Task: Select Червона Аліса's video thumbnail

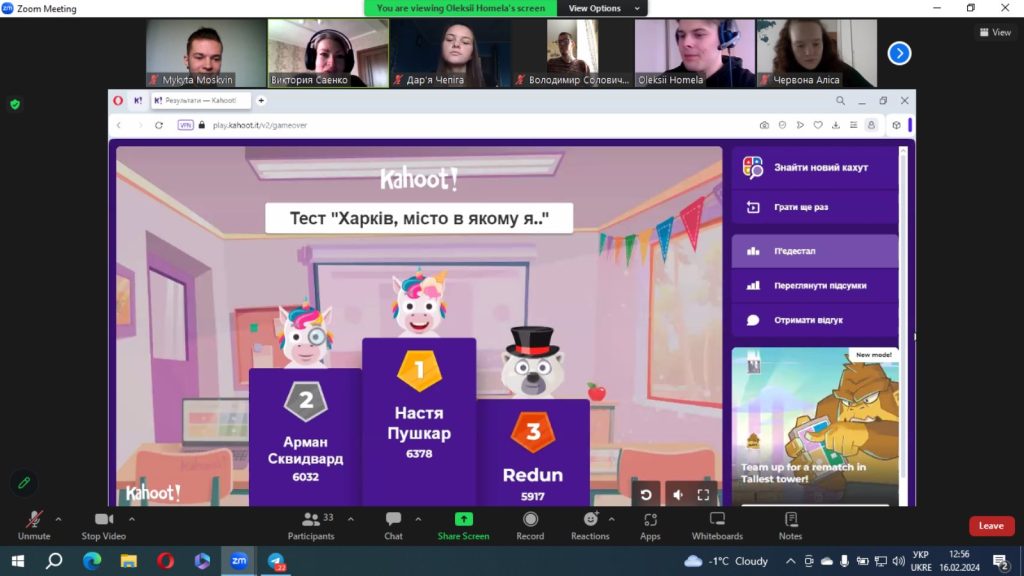Action: point(816,53)
